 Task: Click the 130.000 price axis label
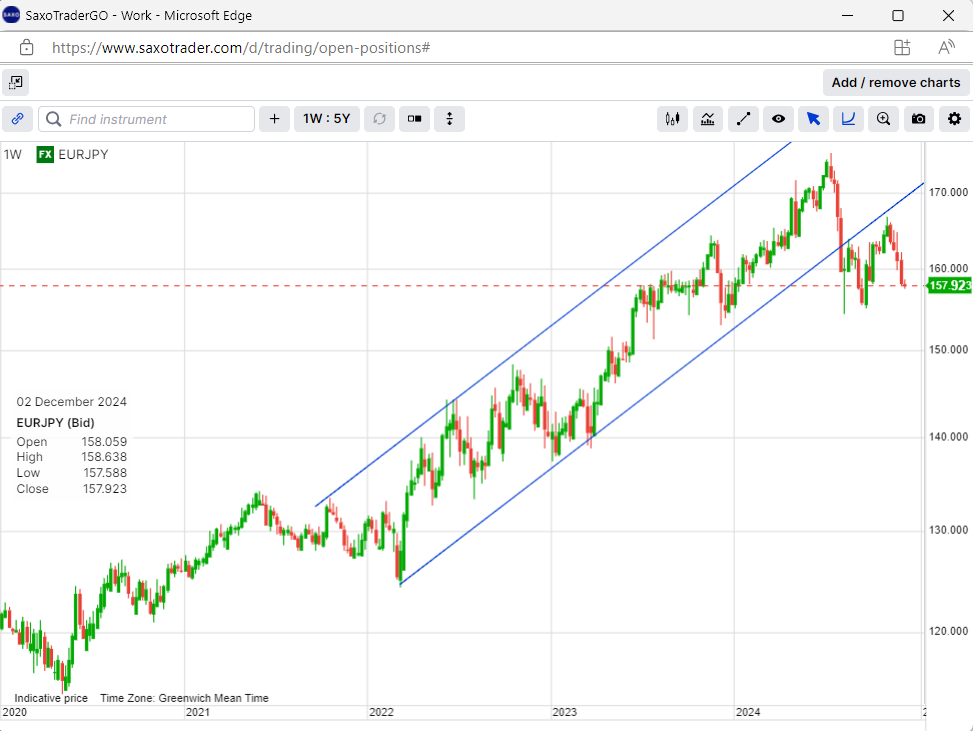tap(948, 530)
